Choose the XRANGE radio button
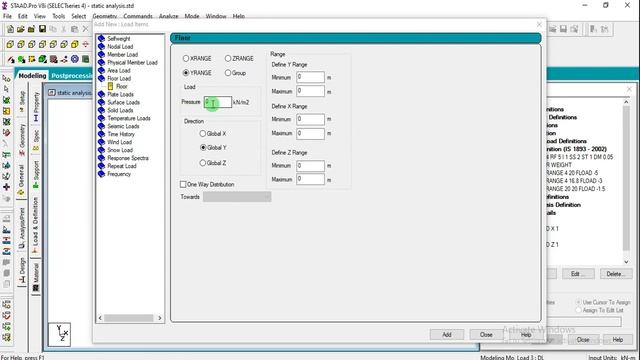This screenshot has width=640, height=360. pyautogui.click(x=186, y=58)
